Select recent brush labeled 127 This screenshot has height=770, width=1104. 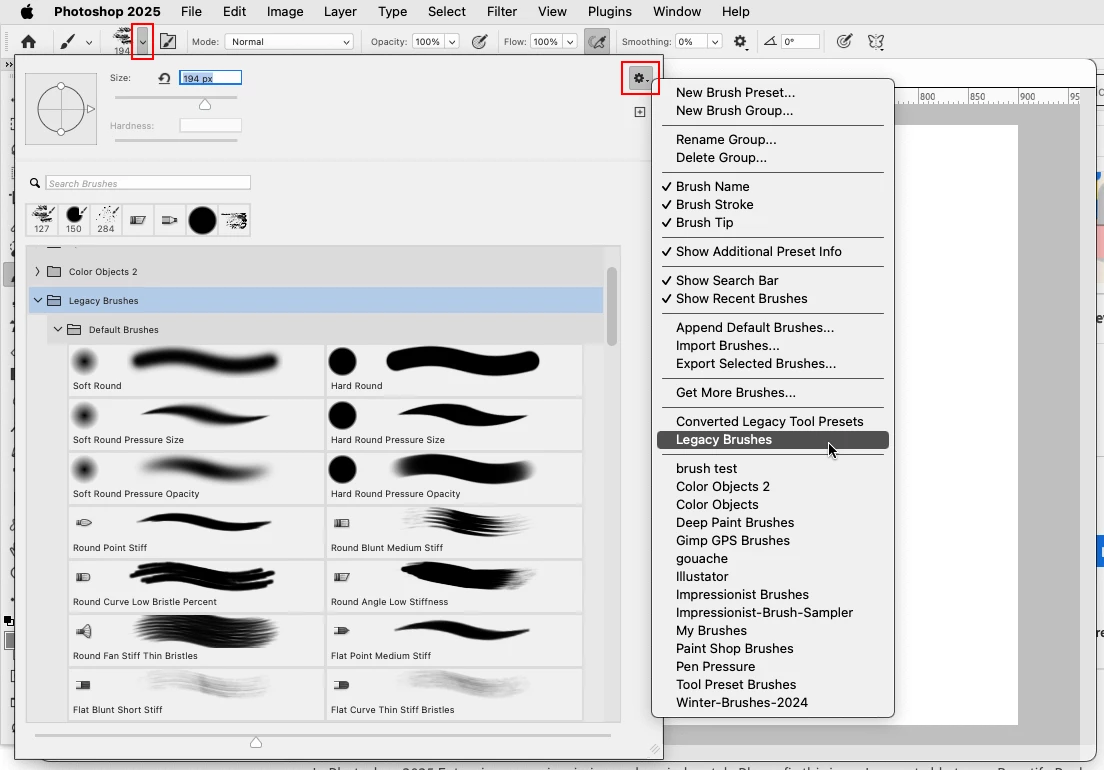(x=42, y=220)
